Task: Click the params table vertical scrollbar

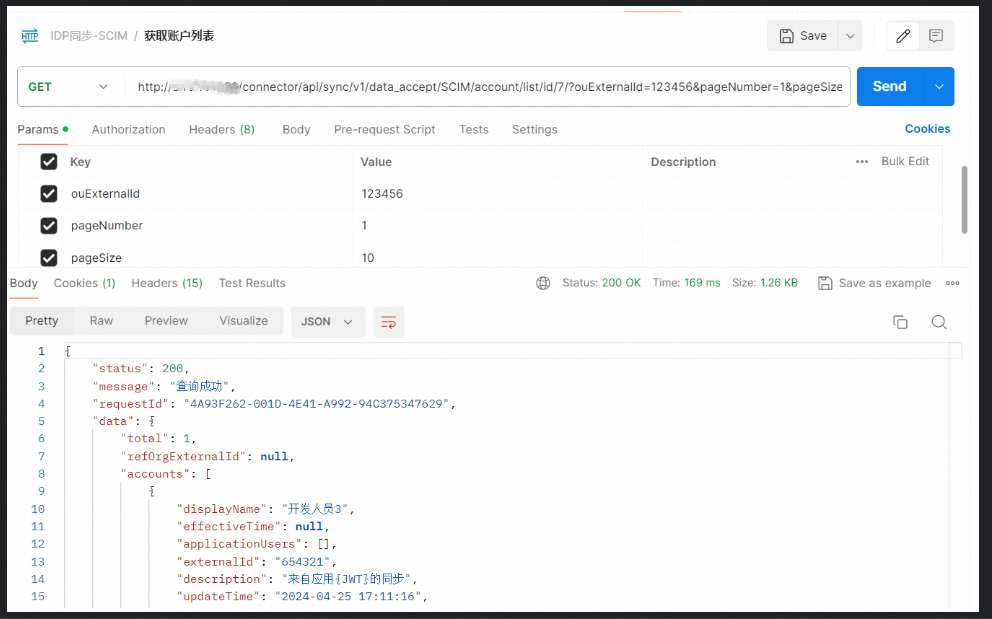Action: [x=964, y=200]
